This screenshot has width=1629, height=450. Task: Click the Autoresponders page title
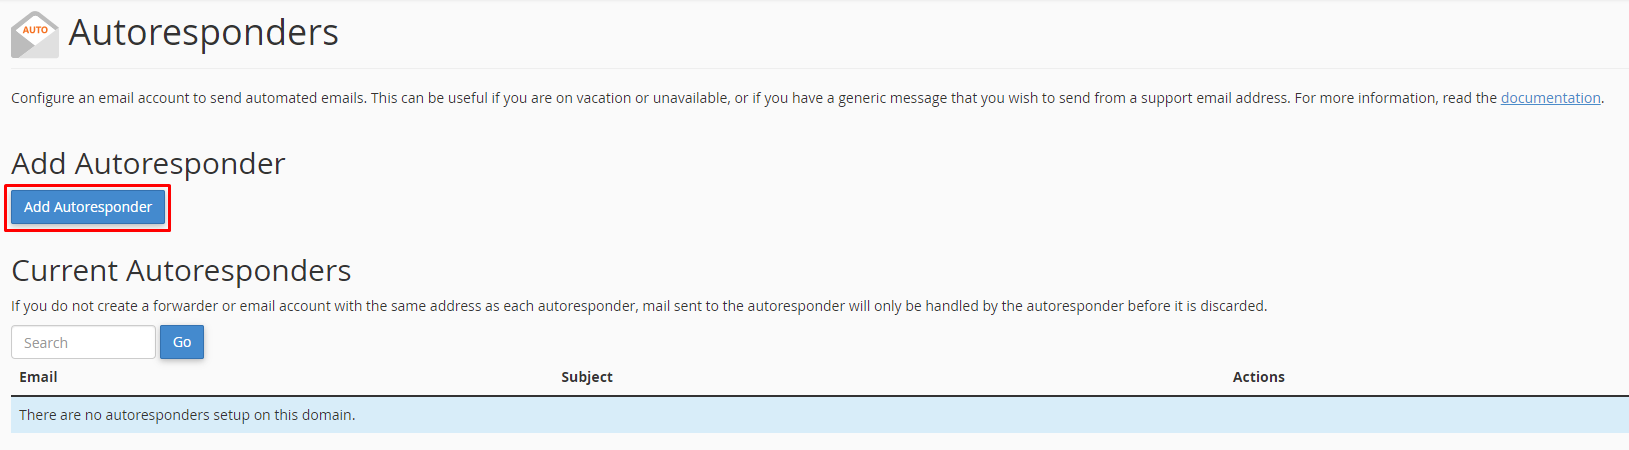pyautogui.click(x=204, y=33)
